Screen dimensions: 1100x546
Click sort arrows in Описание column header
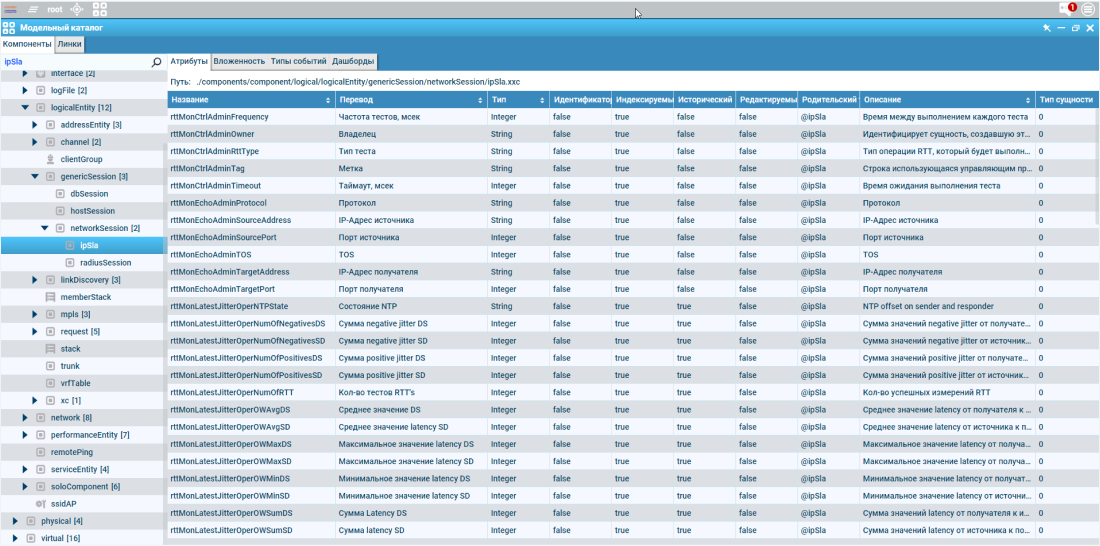click(x=1028, y=101)
